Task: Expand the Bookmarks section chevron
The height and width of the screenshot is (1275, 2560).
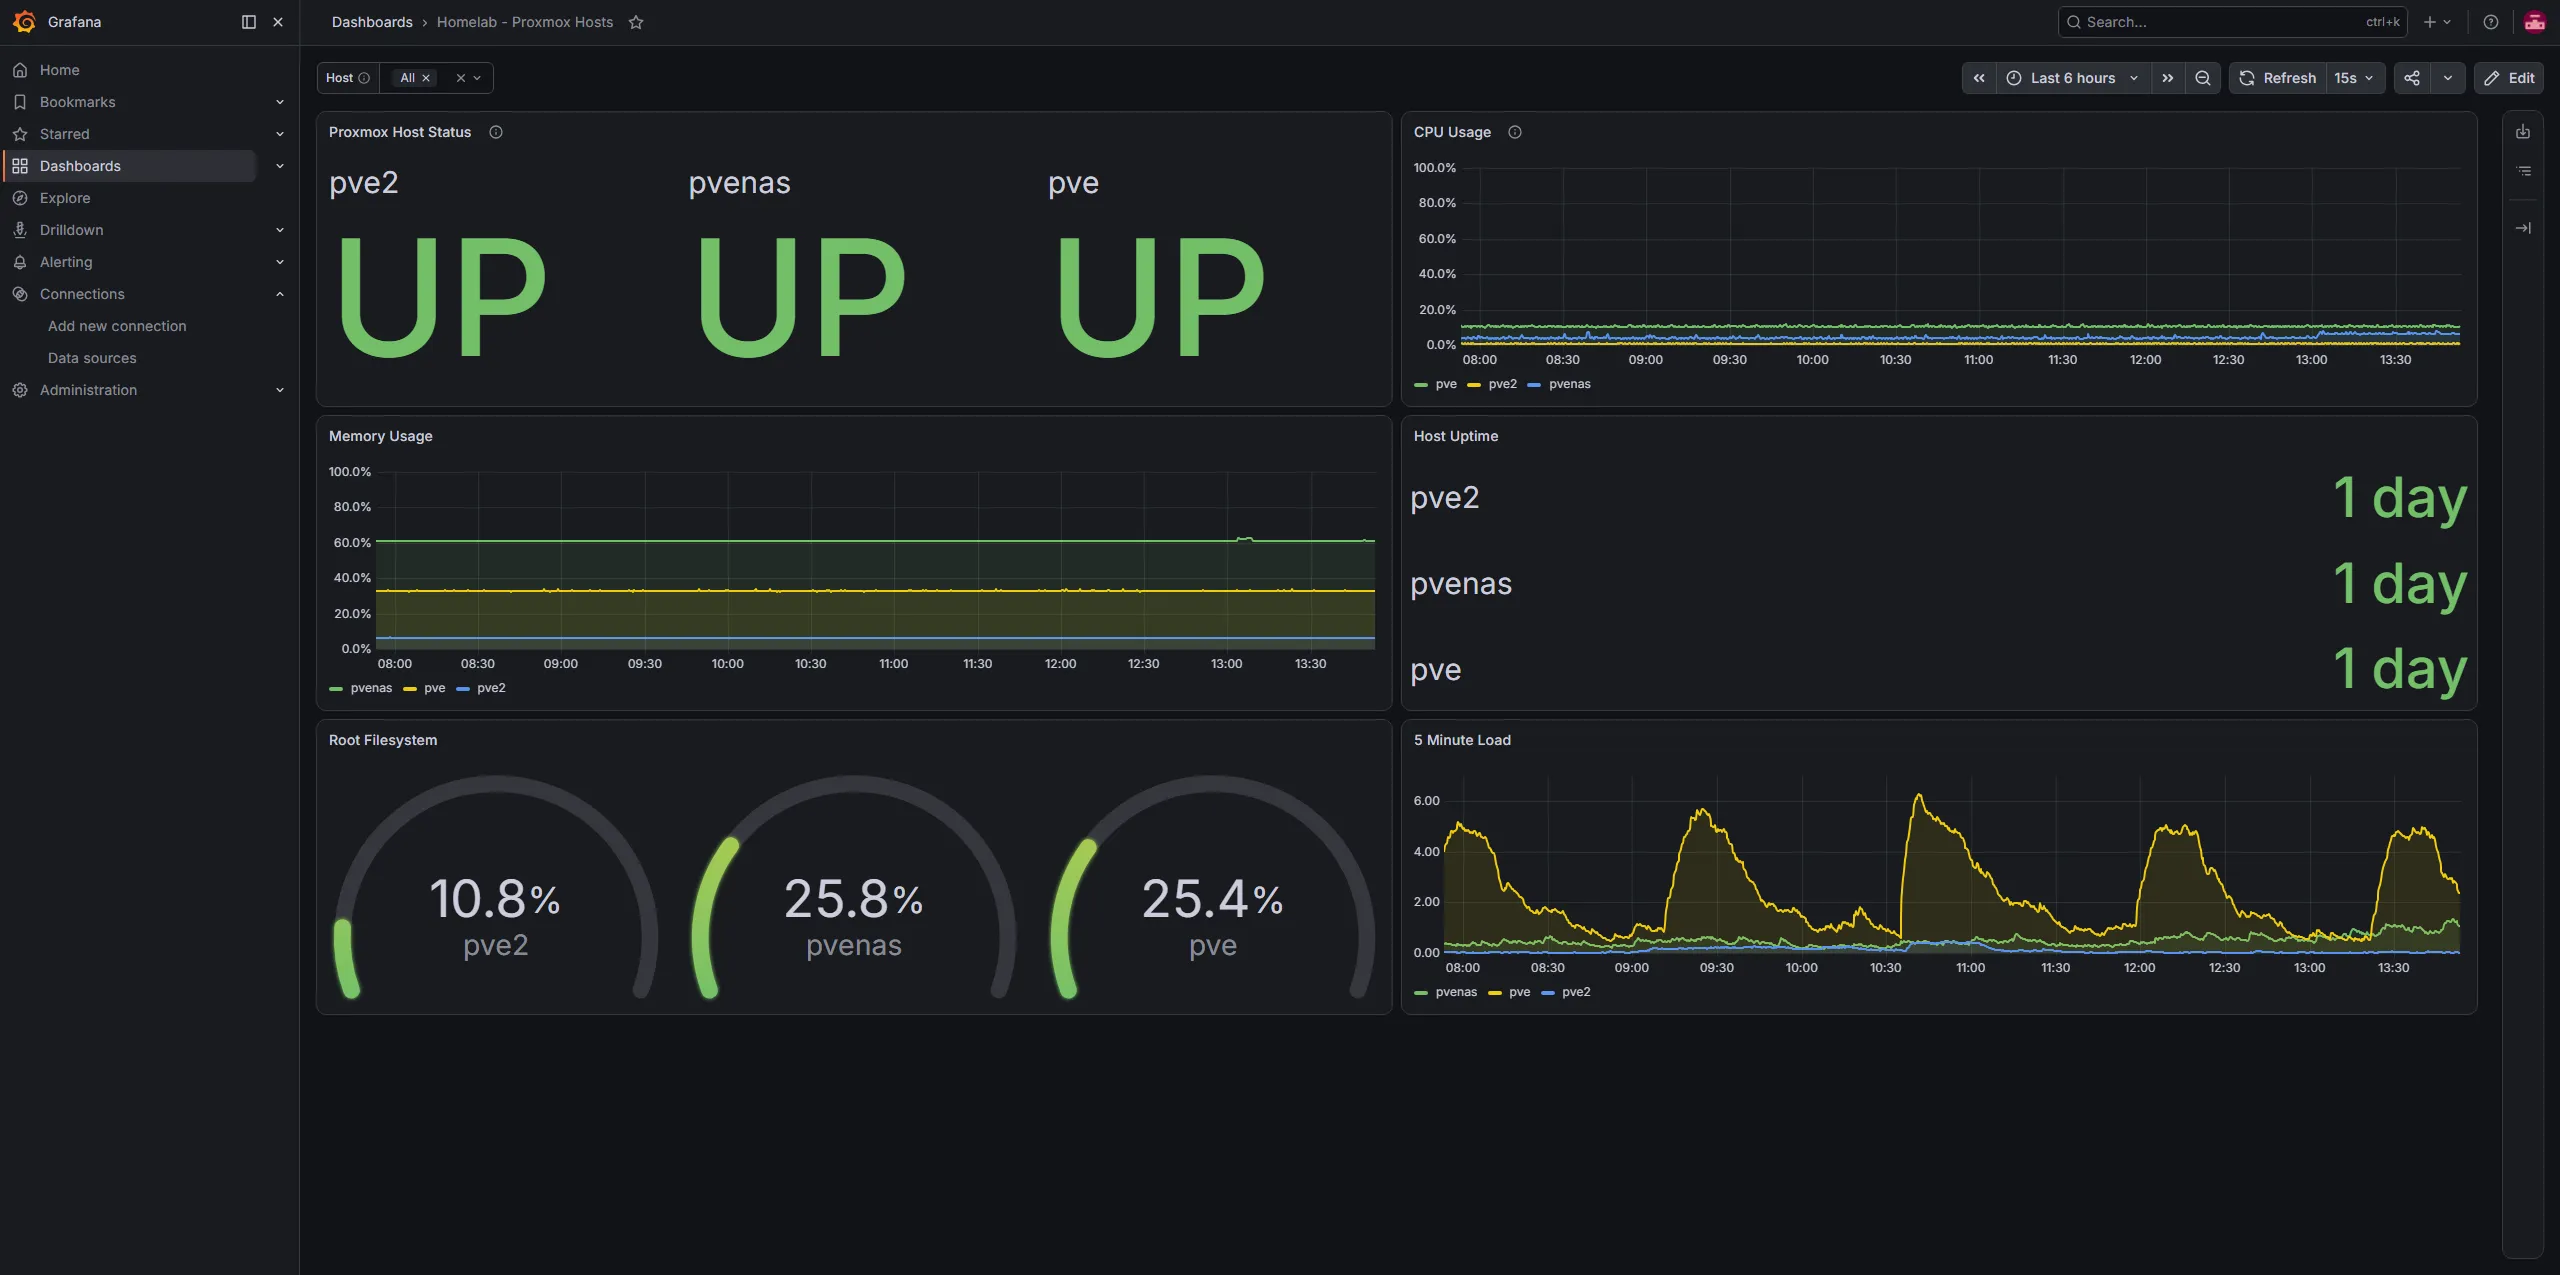Action: [x=280, y=102]
